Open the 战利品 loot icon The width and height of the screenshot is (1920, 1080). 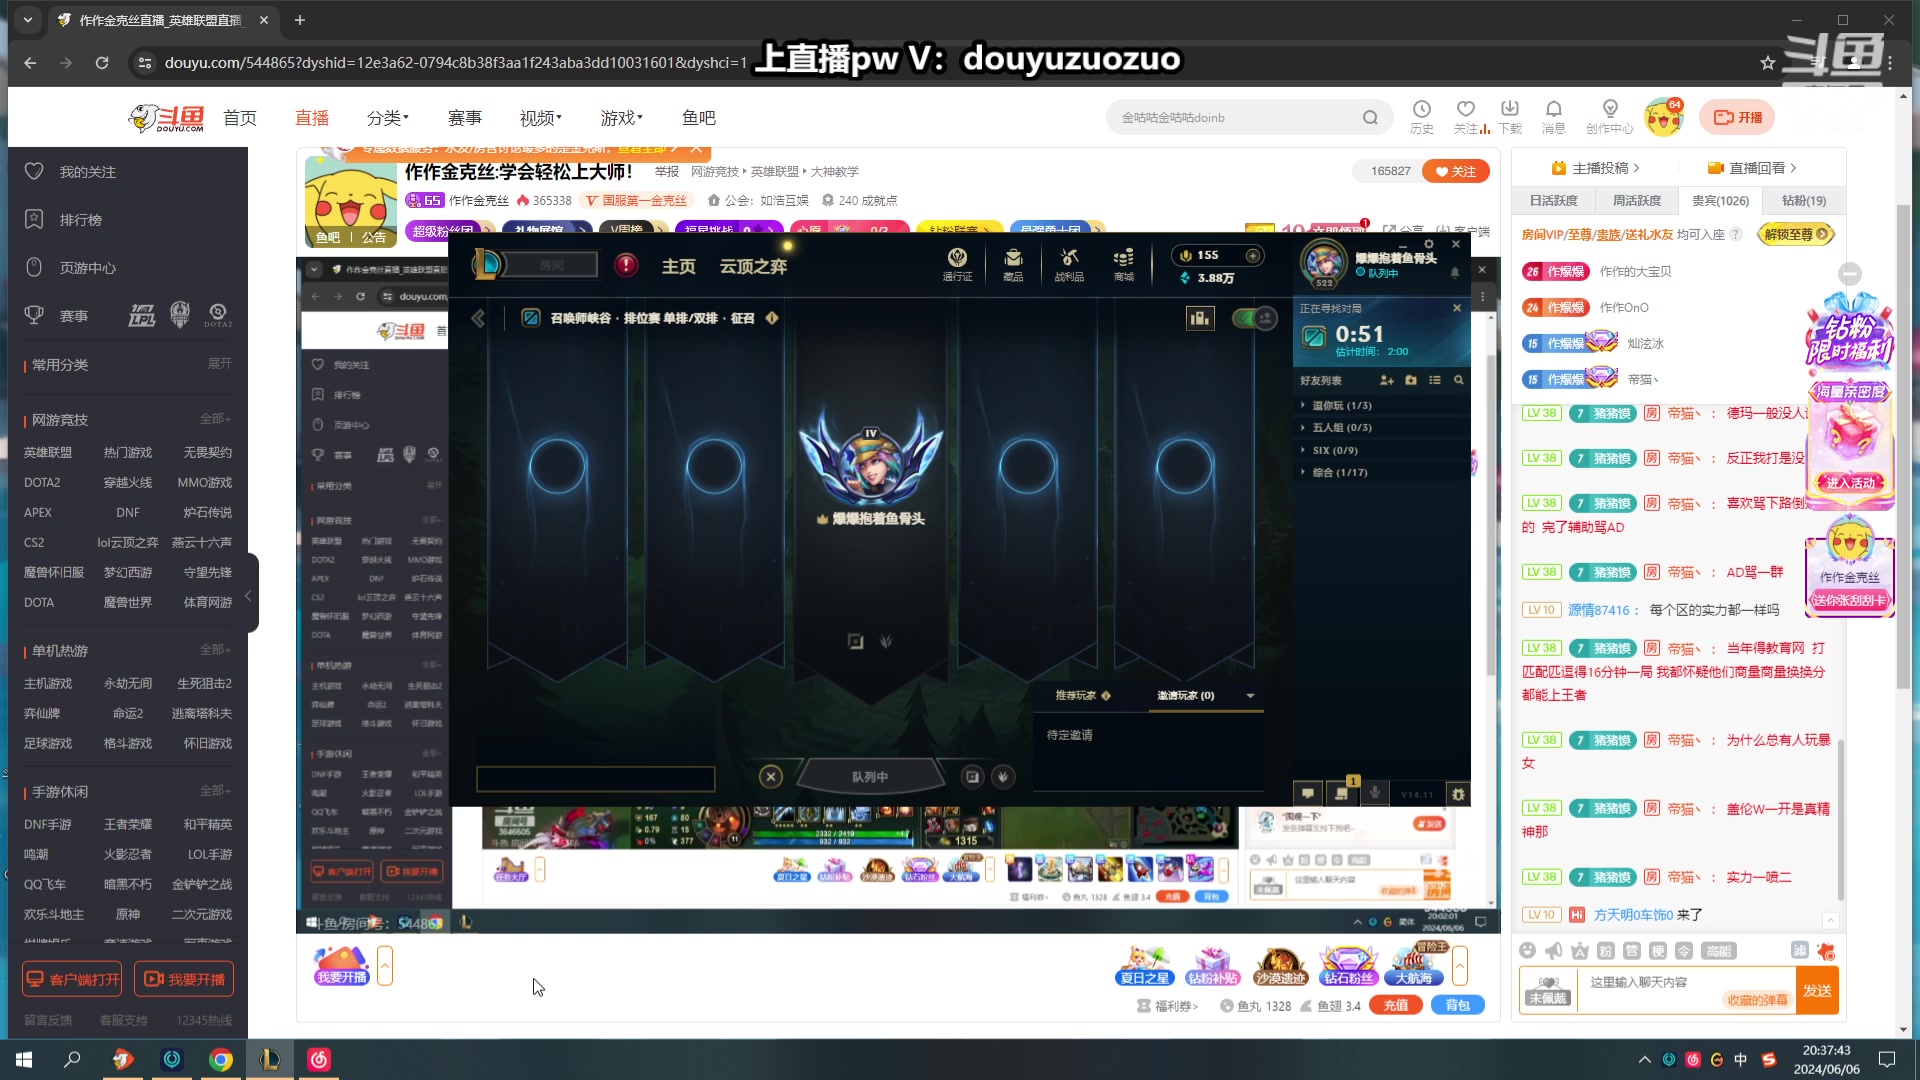point(1069,264)
